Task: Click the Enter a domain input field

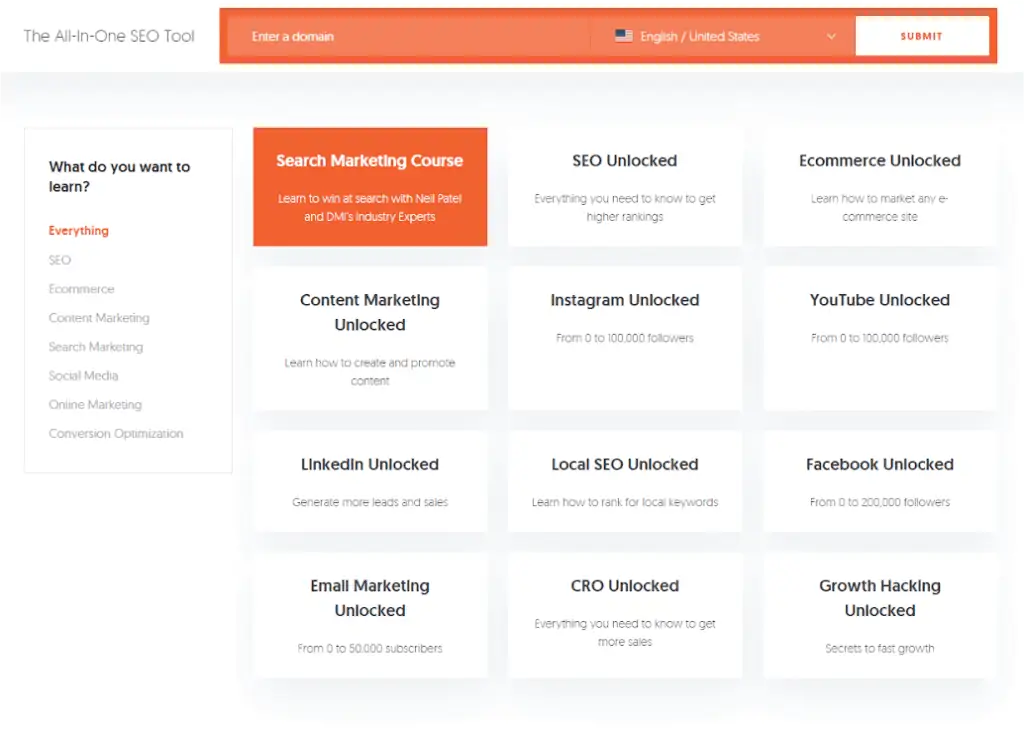Action: pyautogui.click(x=400, y=35)
